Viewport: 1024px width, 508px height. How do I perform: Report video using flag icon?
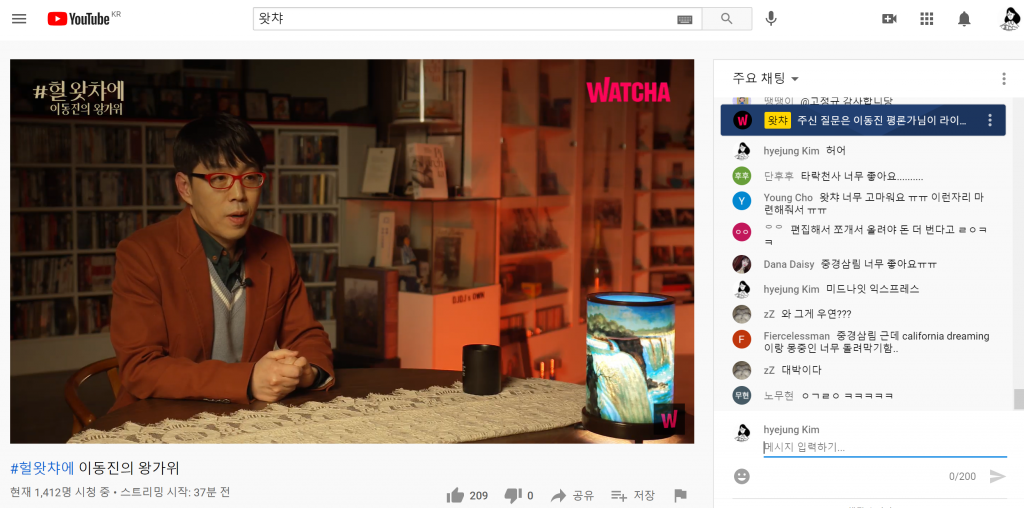tap(680, 496)
